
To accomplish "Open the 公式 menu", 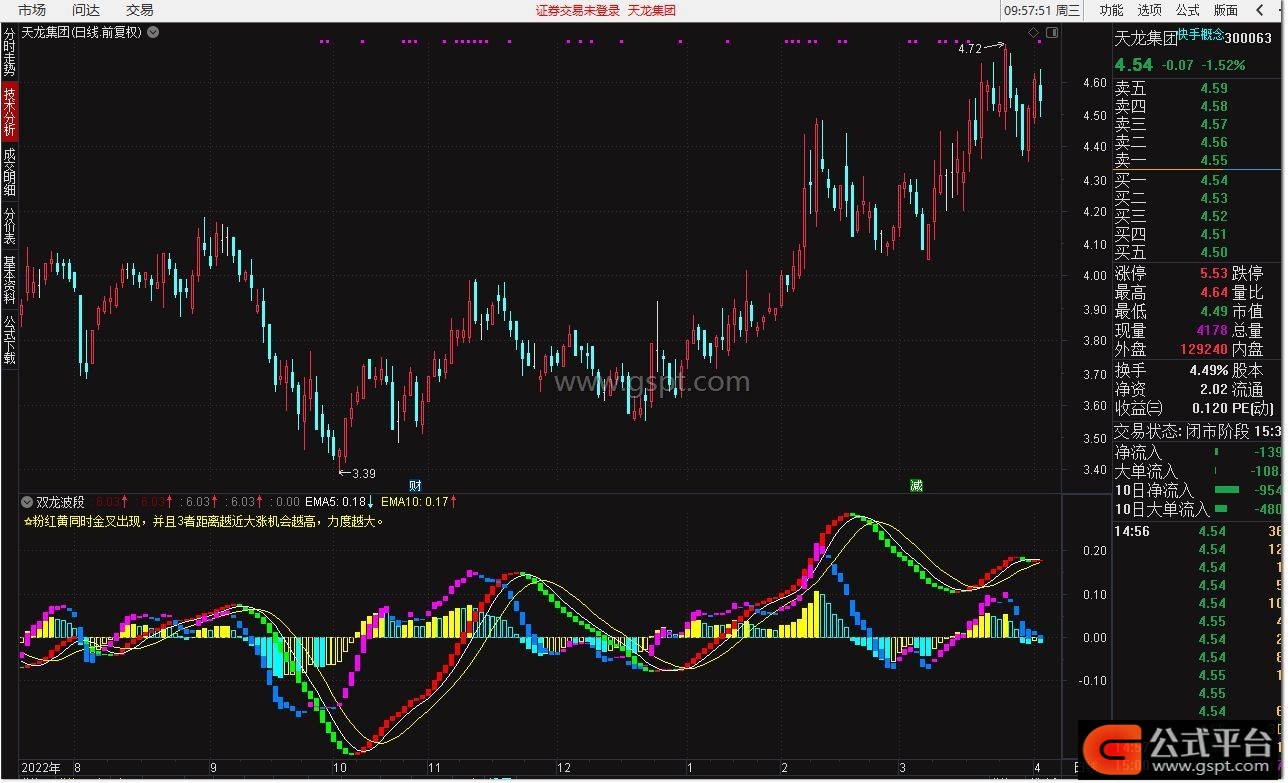I will tap(1188, 10).
